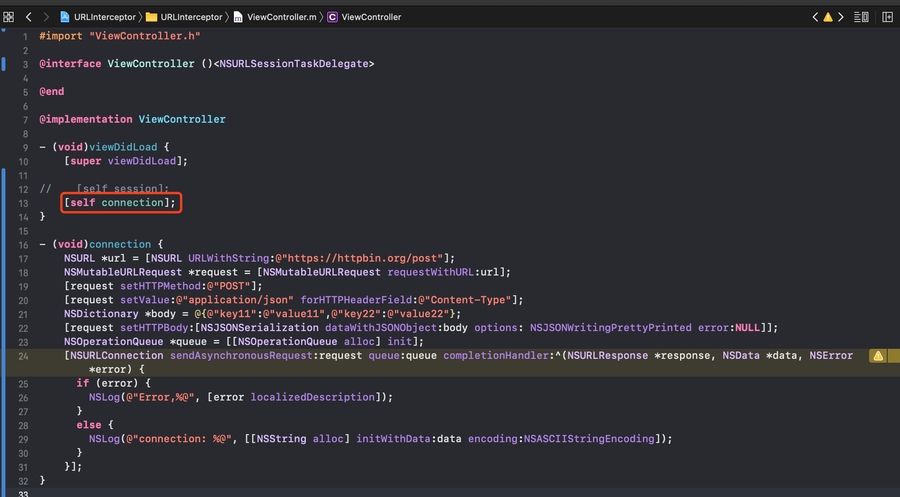Click warning badge on line 24
This screenshot has width=900, height=497.
(877, 355)
